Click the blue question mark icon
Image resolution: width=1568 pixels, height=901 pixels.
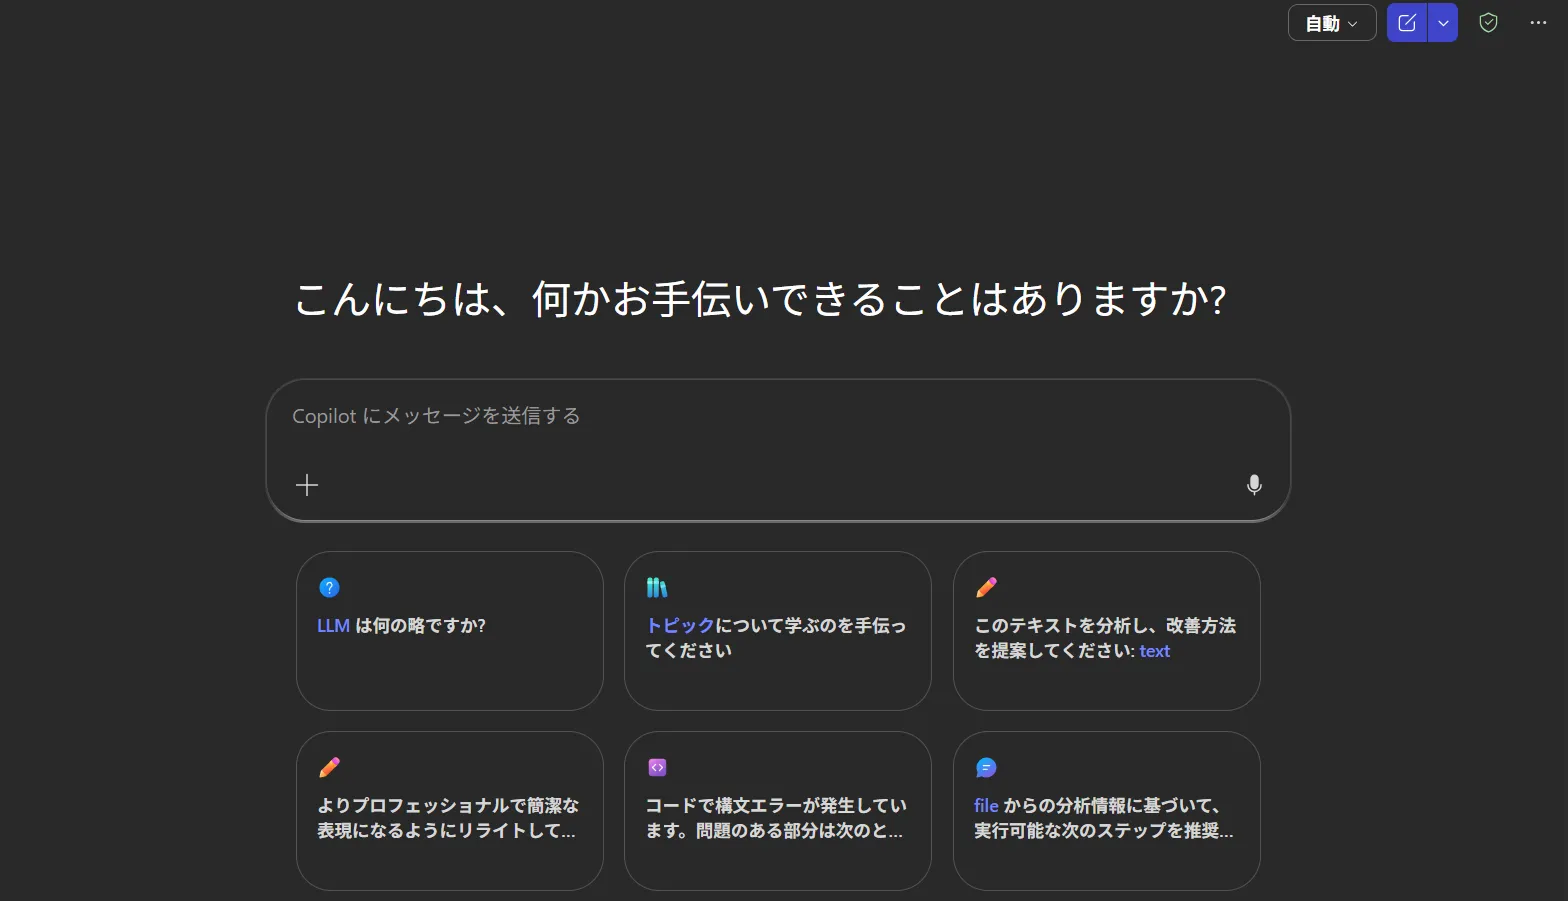[329, 588]
